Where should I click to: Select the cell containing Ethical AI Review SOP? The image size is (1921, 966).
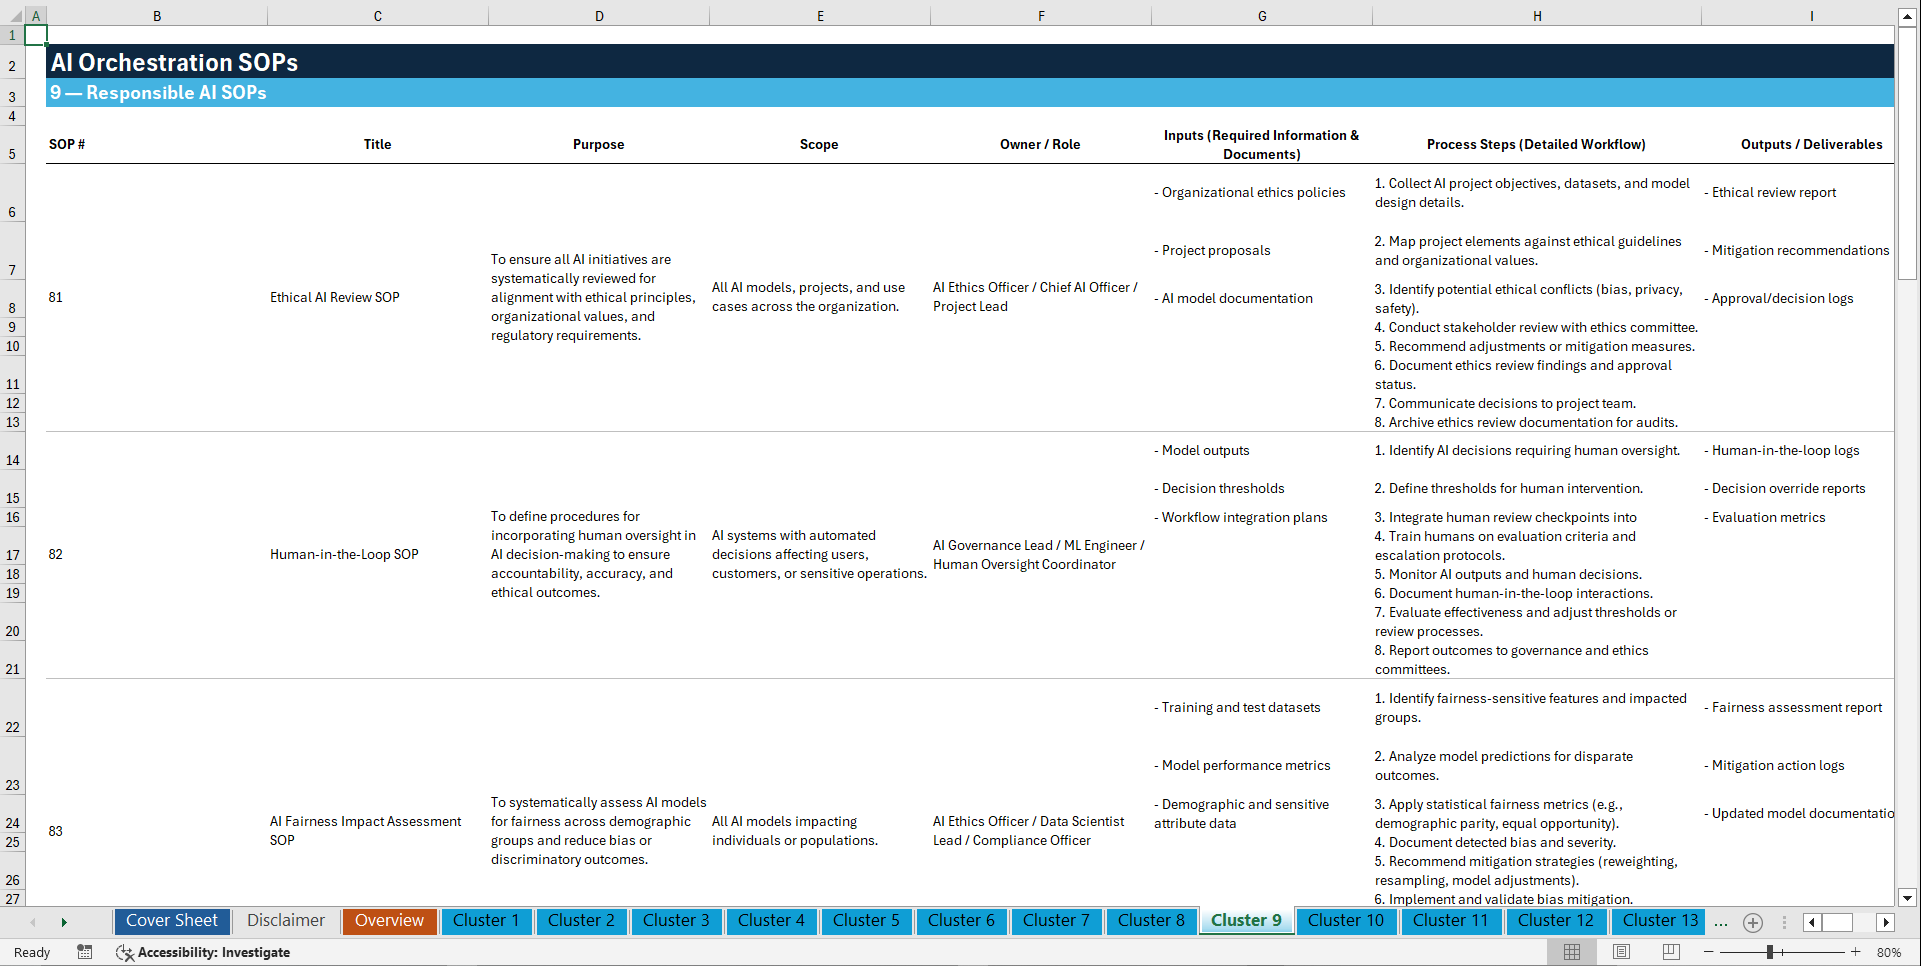(335, 297)
